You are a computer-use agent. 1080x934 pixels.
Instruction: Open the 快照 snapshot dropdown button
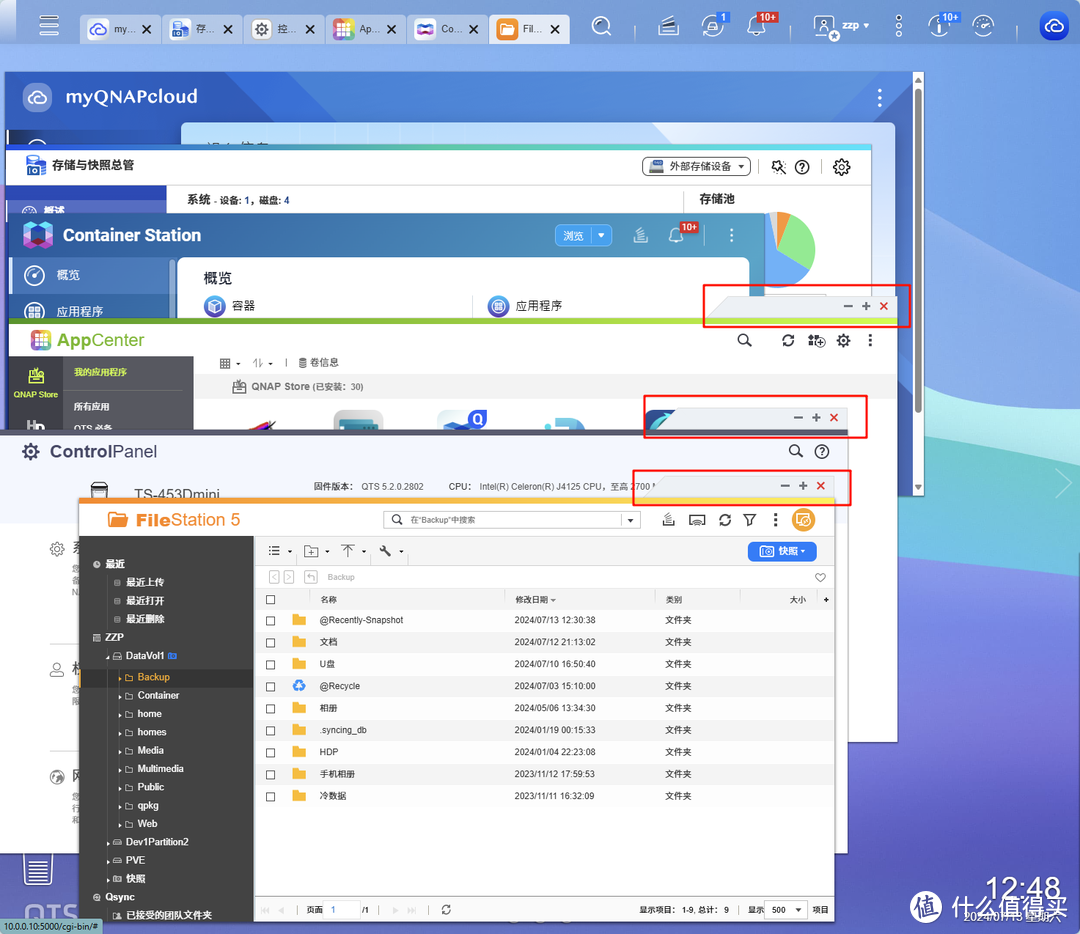coord(782,551)
